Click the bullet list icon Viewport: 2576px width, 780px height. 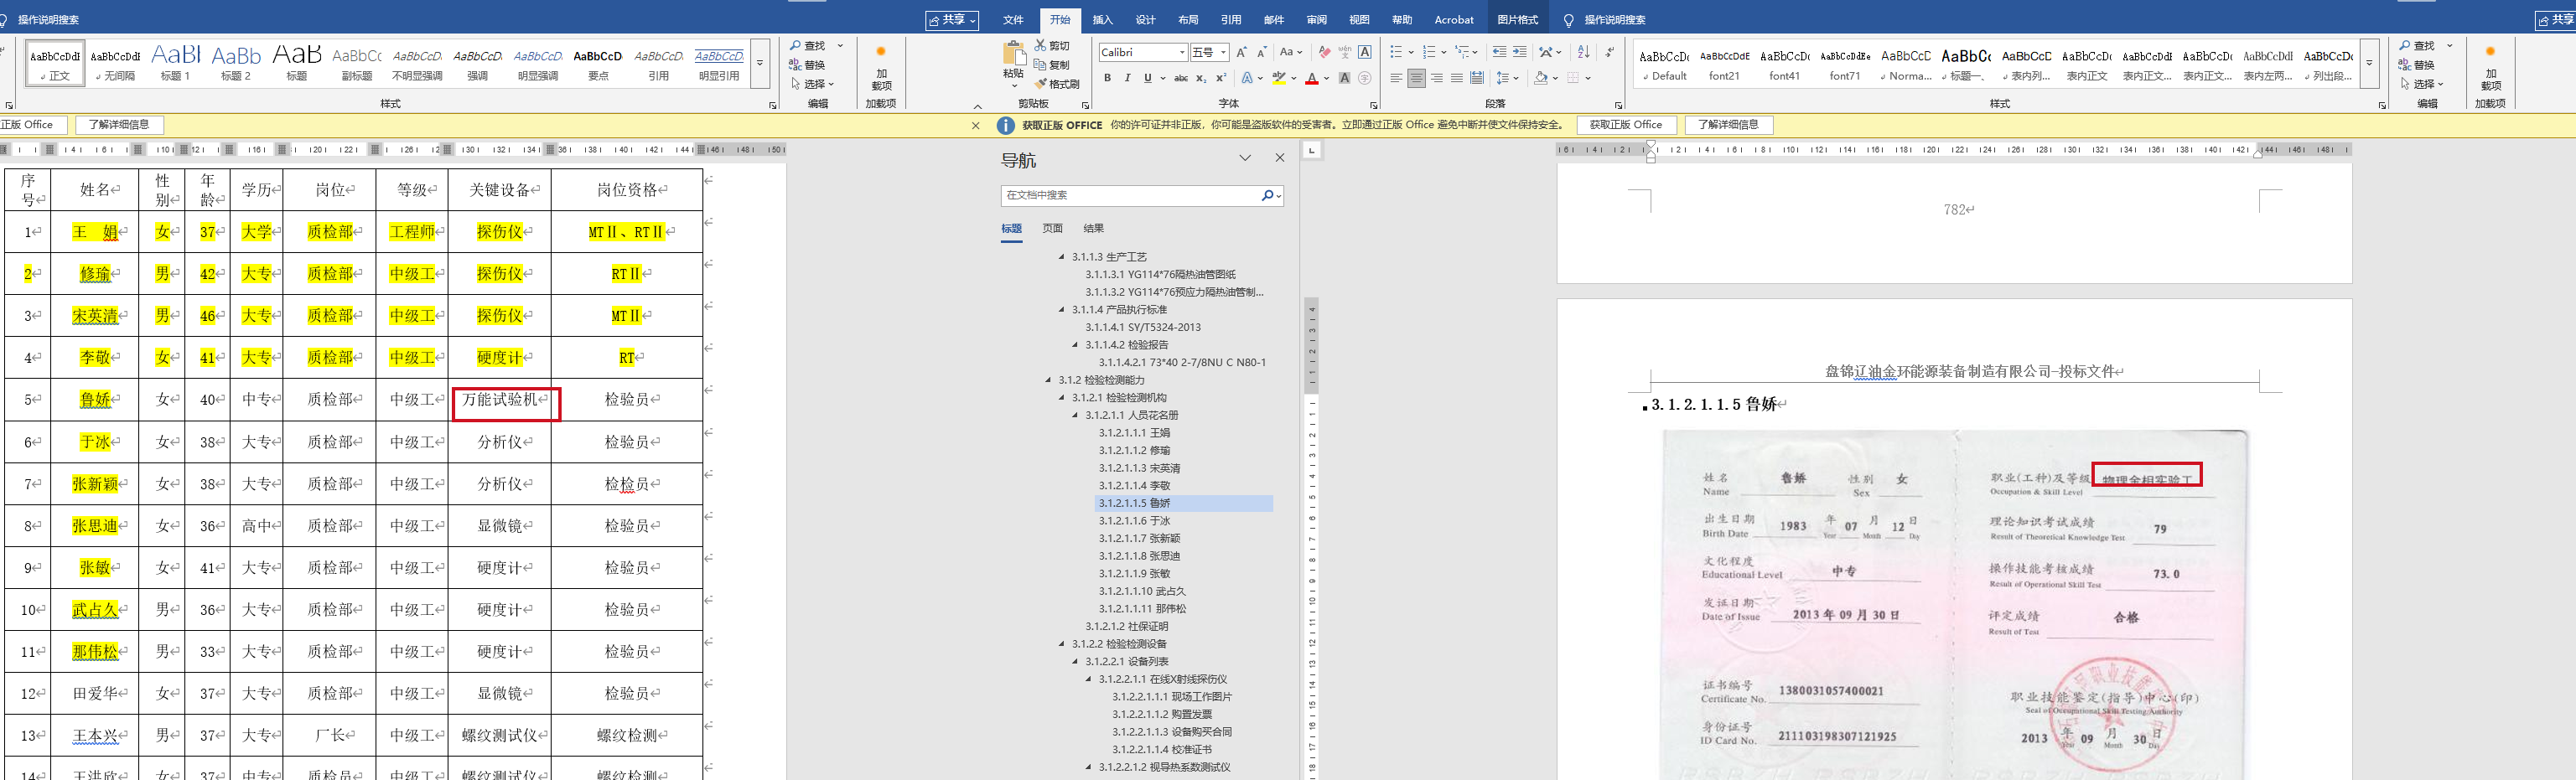[1396, 52]
